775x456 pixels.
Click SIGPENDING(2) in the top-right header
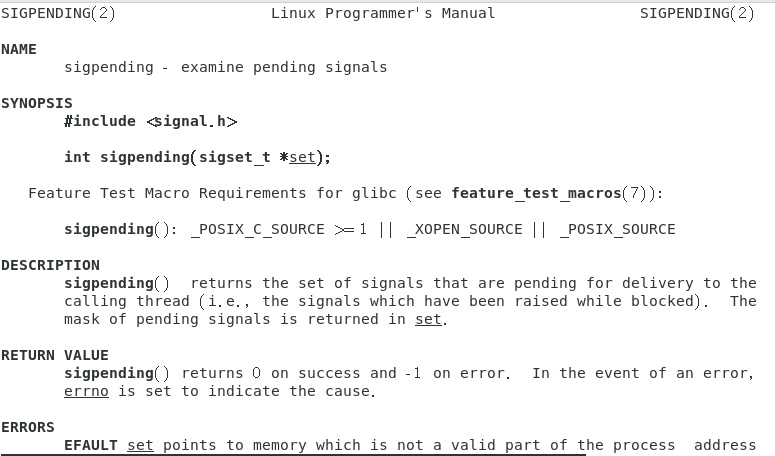[697, 13]
